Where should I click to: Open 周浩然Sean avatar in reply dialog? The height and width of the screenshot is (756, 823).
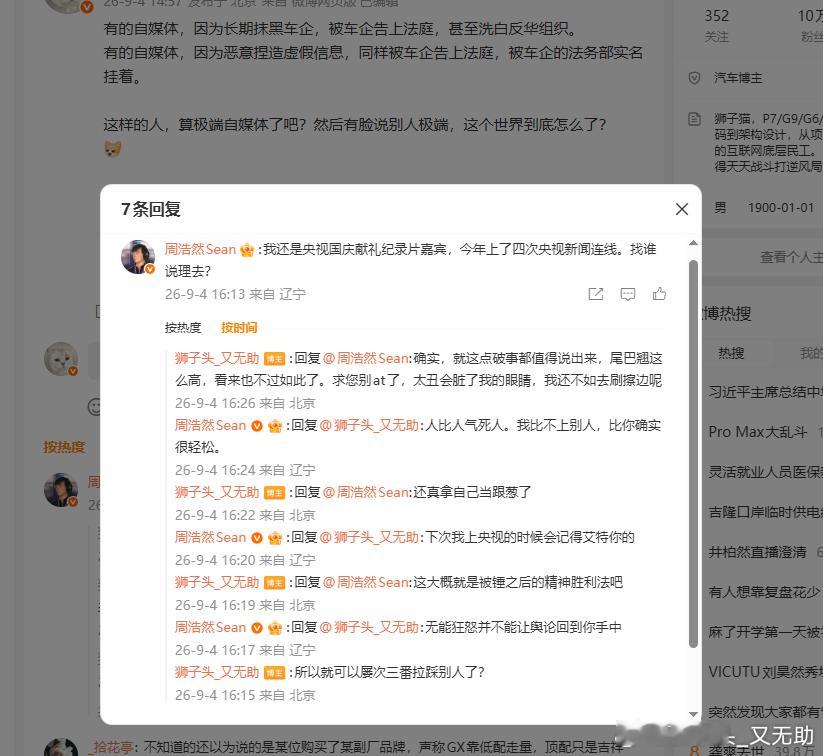tap(138, 257)
